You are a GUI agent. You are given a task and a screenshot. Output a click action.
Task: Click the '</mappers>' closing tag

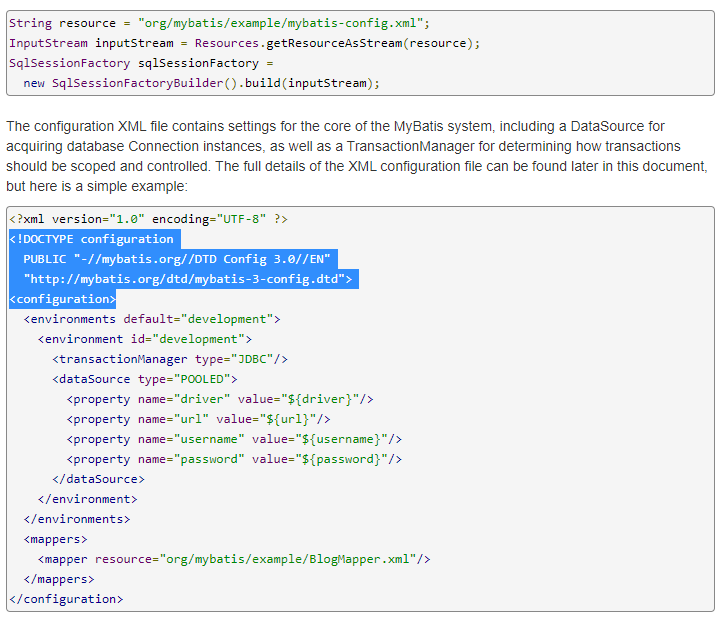[x=59, y=579]
